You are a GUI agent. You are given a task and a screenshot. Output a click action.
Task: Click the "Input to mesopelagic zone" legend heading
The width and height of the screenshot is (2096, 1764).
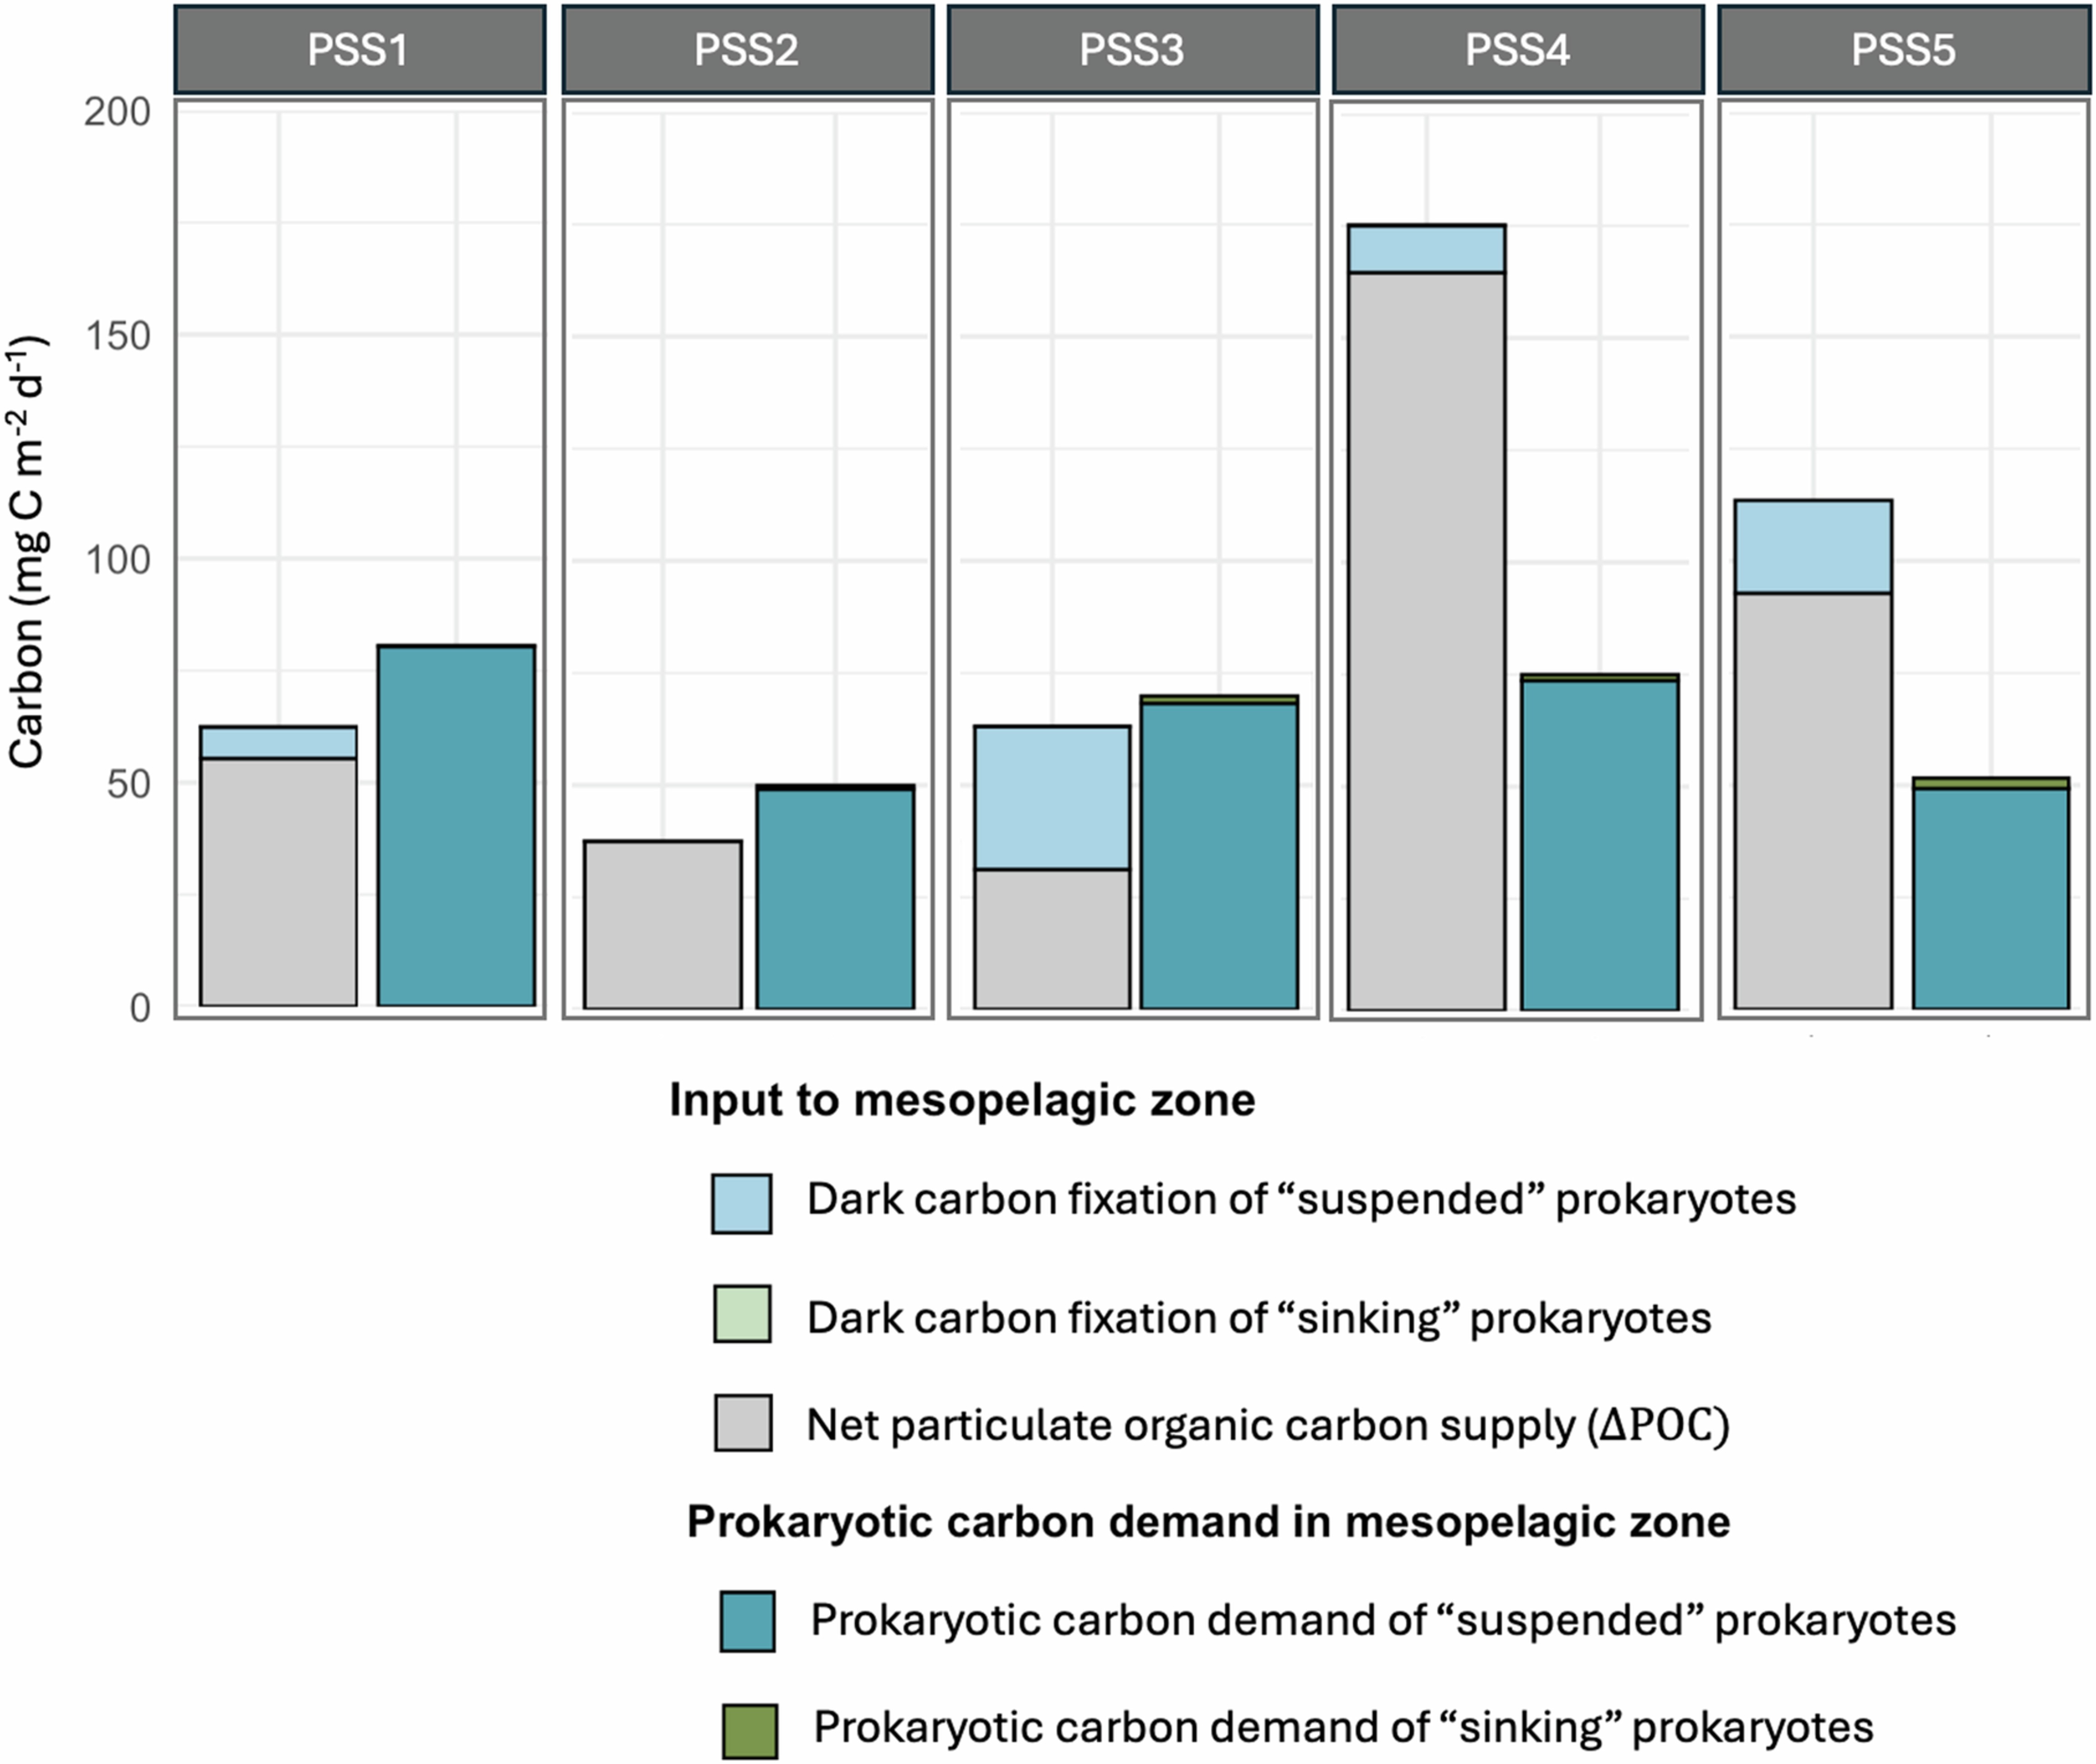tap(962, 1100)
